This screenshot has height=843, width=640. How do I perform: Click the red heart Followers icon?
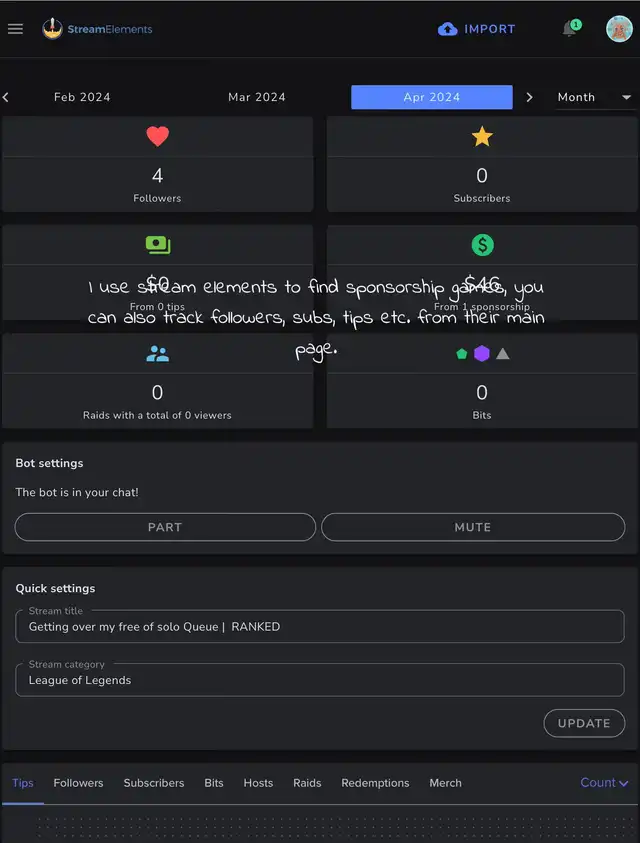tap(158, 137)
